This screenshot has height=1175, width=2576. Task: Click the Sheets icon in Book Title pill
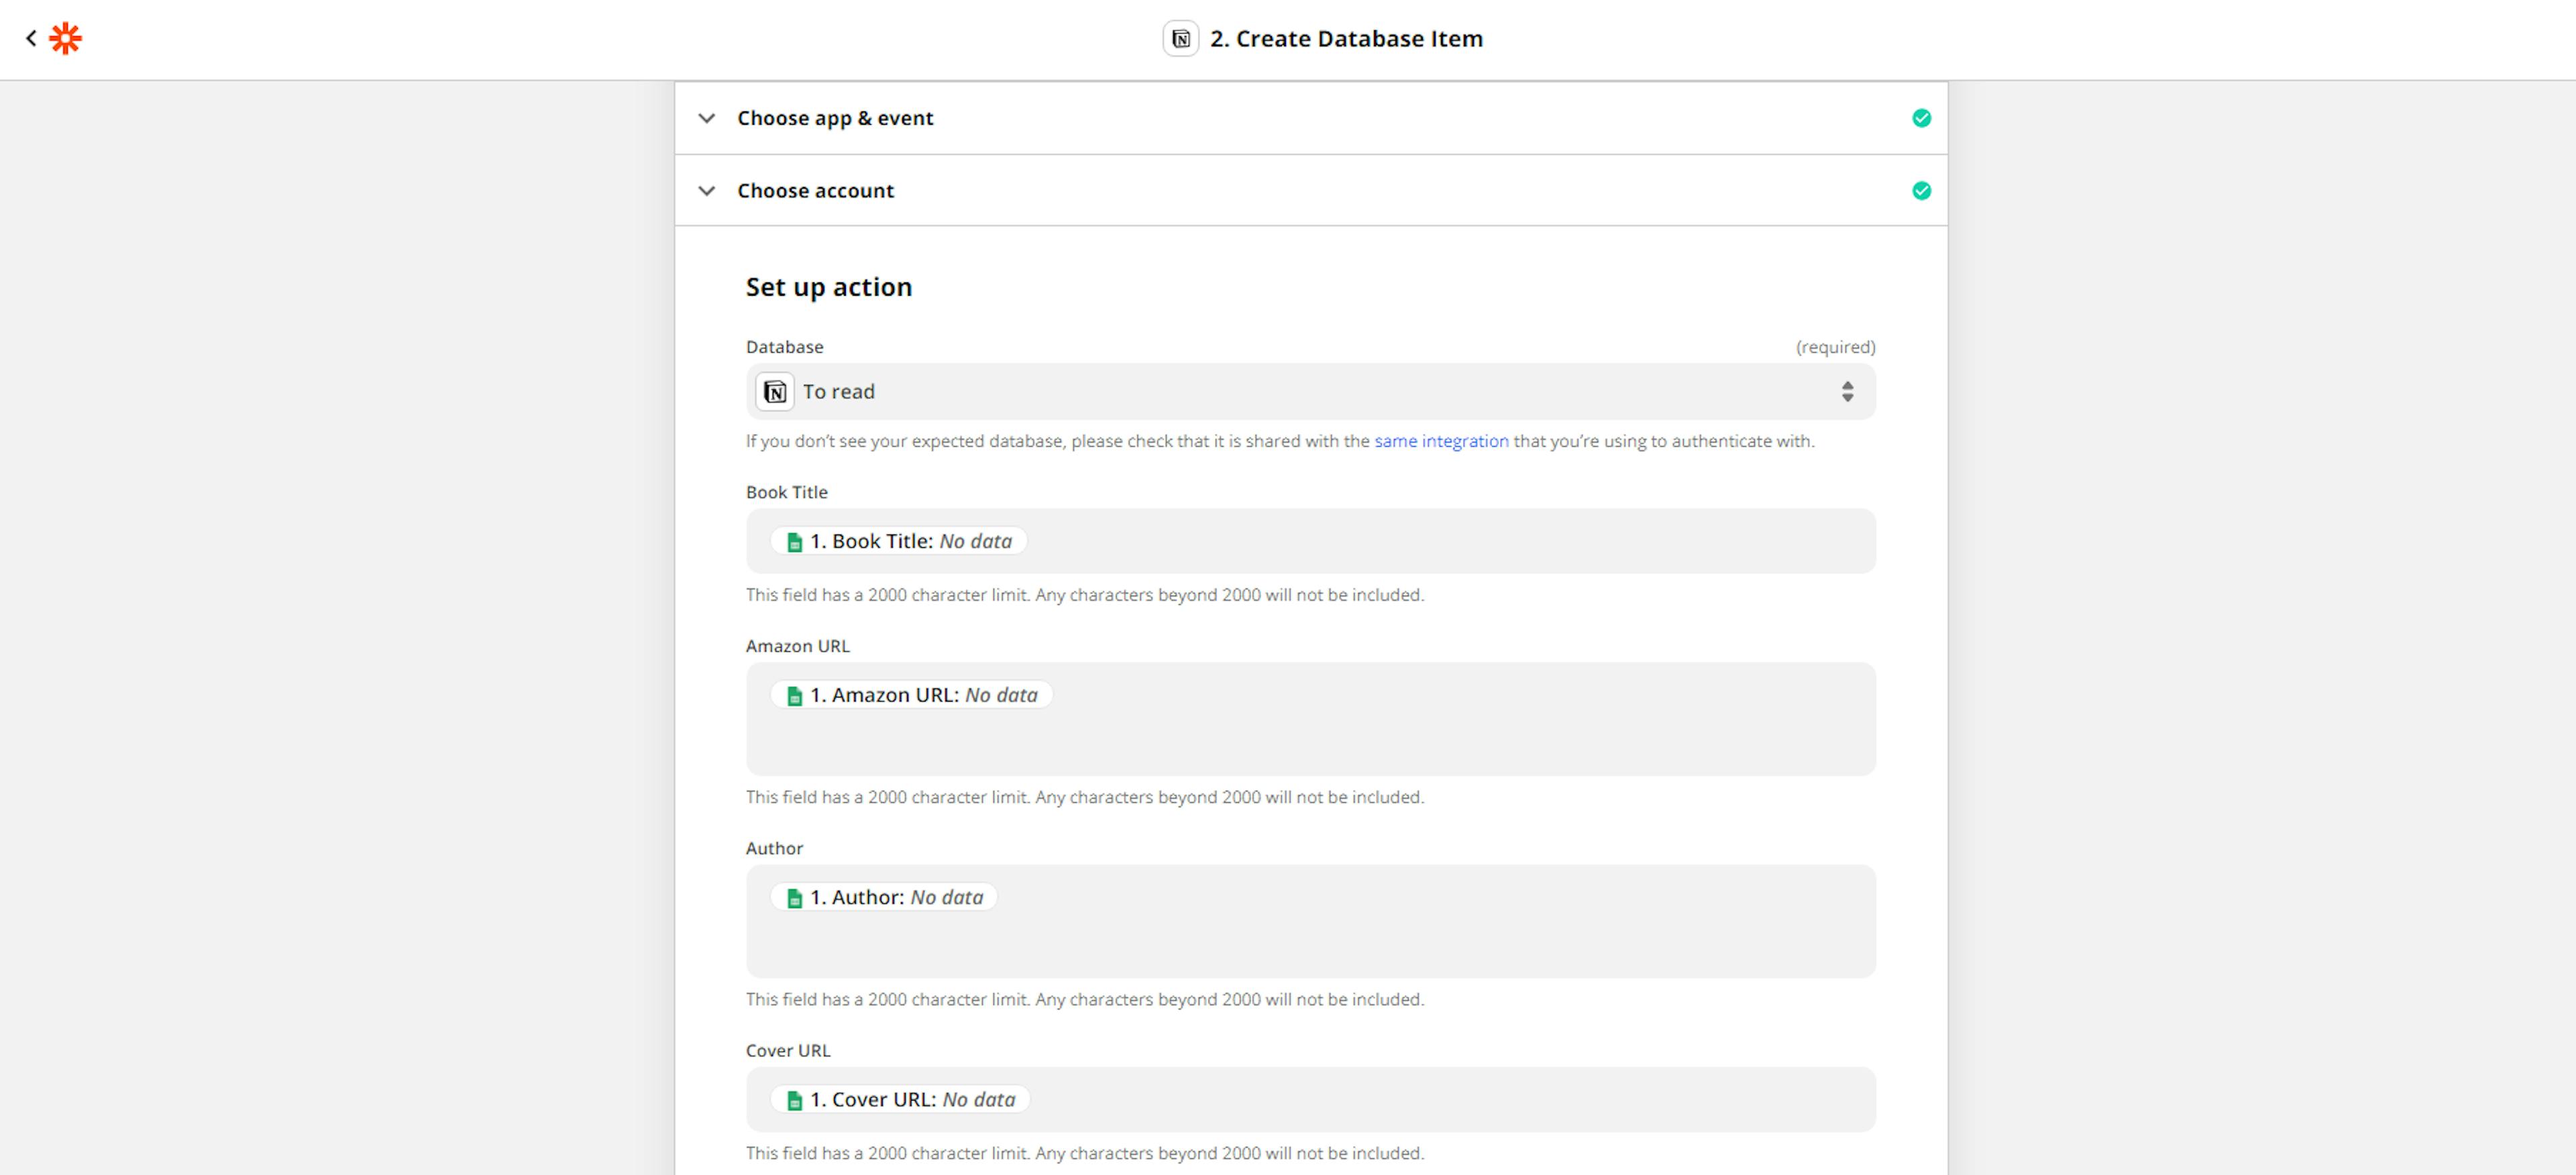point(795,542)
